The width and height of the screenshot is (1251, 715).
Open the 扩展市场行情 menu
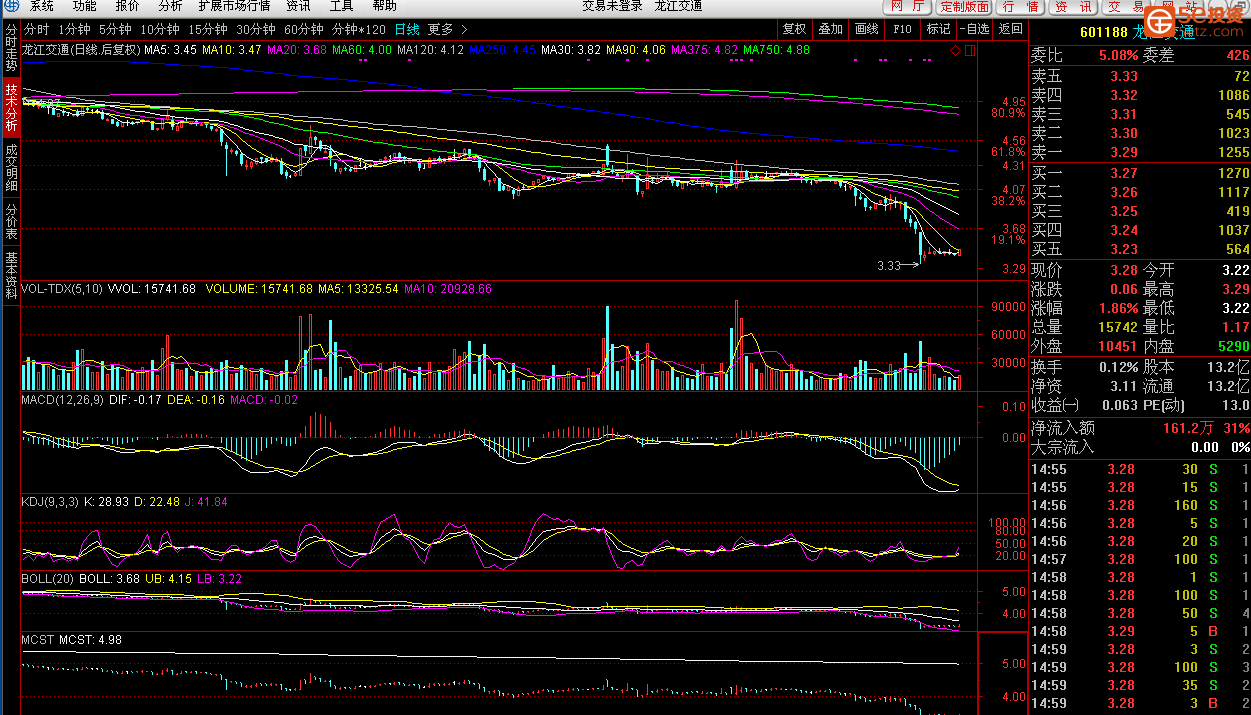pyautogui.click(x=234, y=6)
